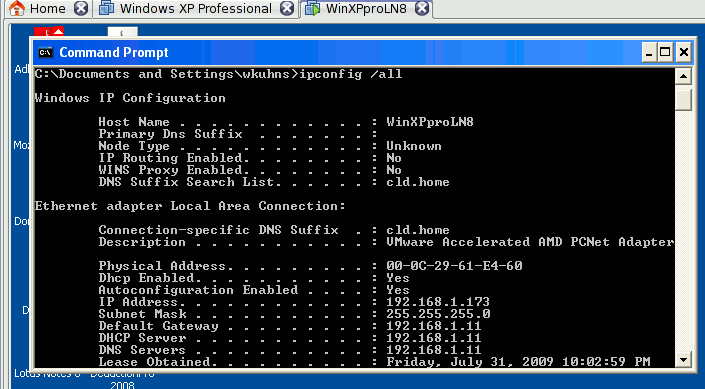Click the Connection-specific DNS Suffix value cld.home
The width and height of the screenshot is (705, 389).
coord(418,230)
